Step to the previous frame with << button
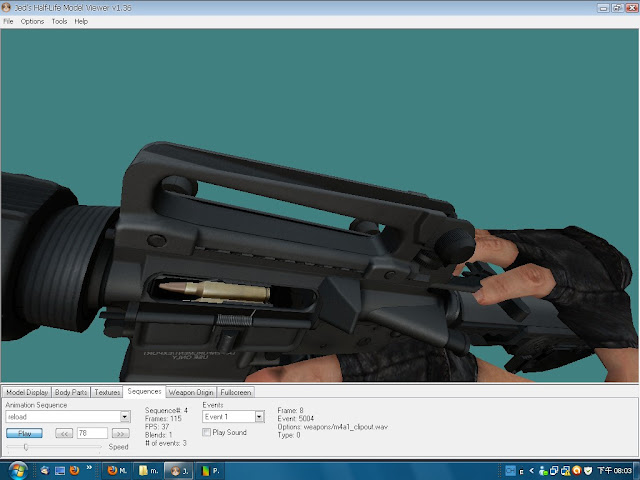The width and height of the screenshot is (640, 480). click(x=64, y=433)
